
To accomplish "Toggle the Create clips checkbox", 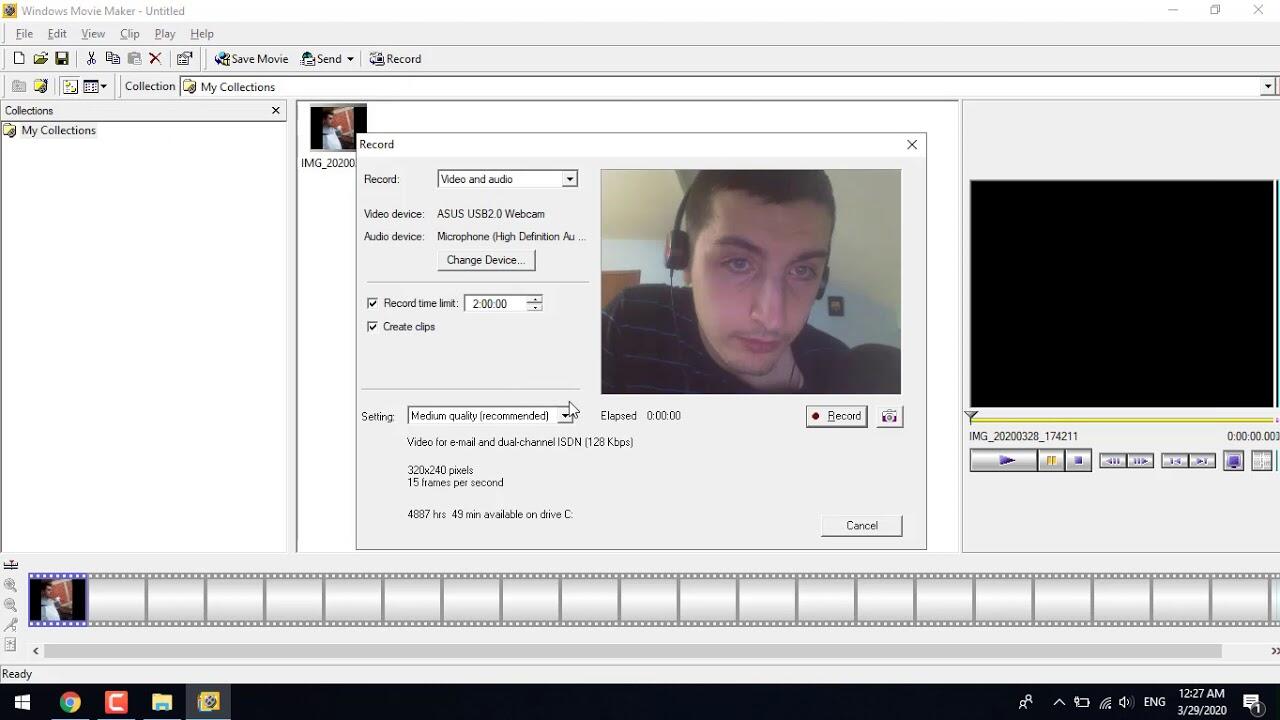I will coord(373,327).
